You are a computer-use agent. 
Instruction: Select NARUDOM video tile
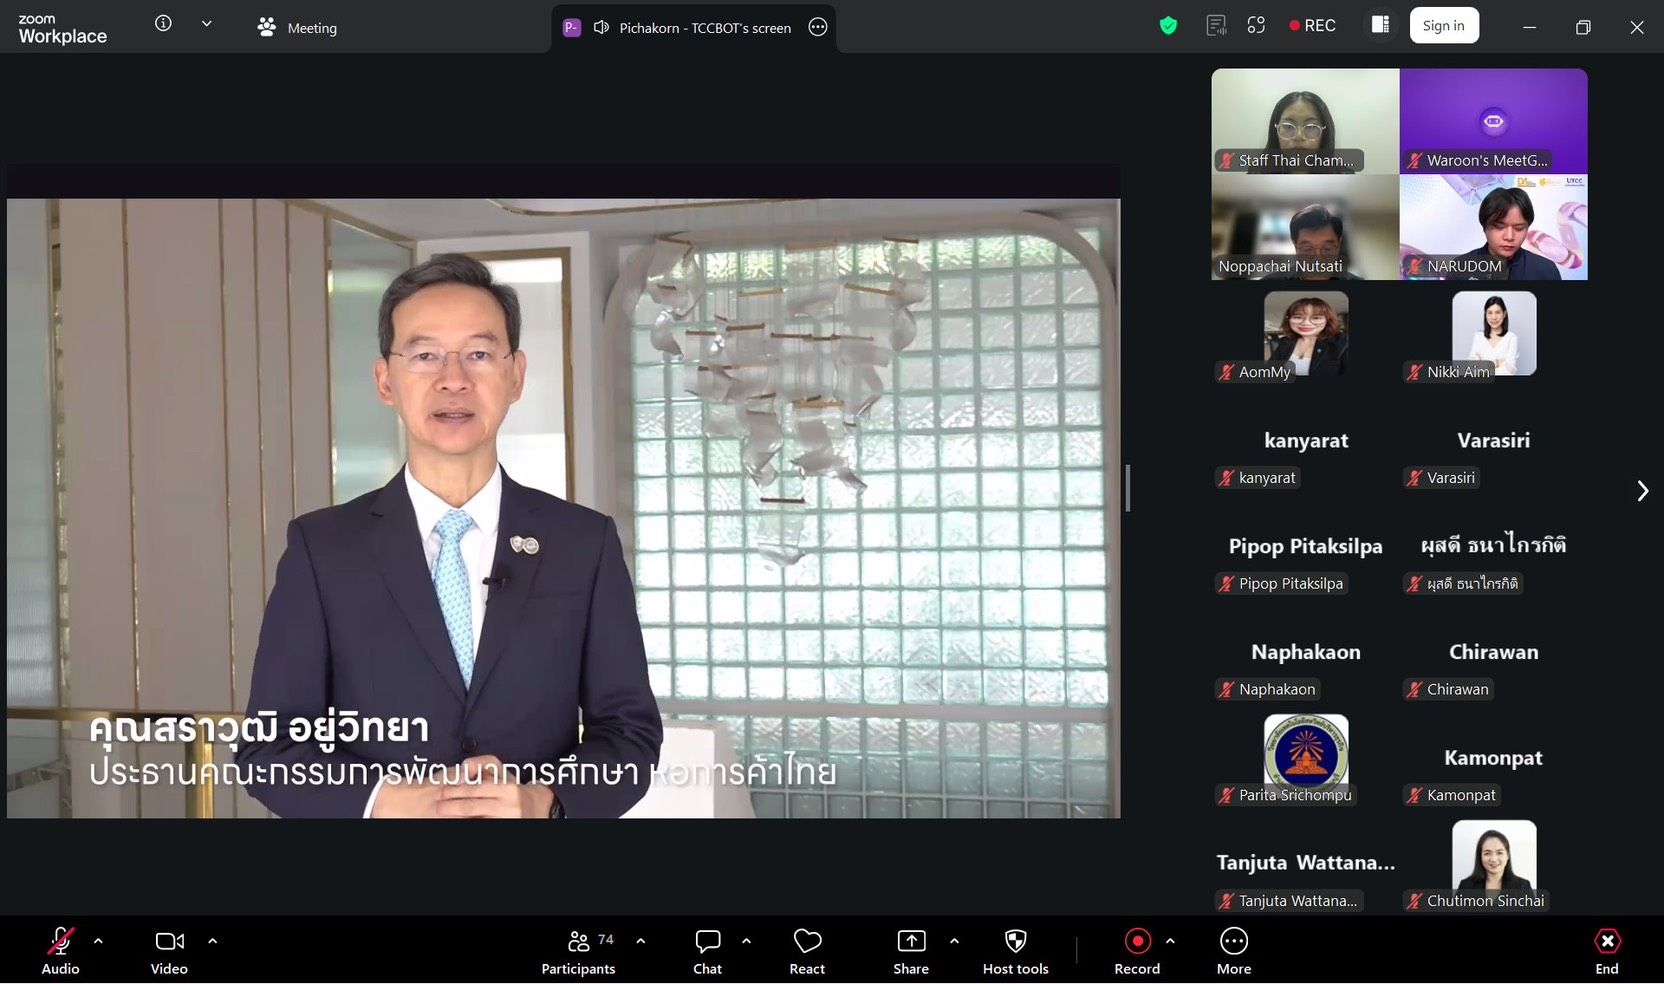pos(1494,227)
